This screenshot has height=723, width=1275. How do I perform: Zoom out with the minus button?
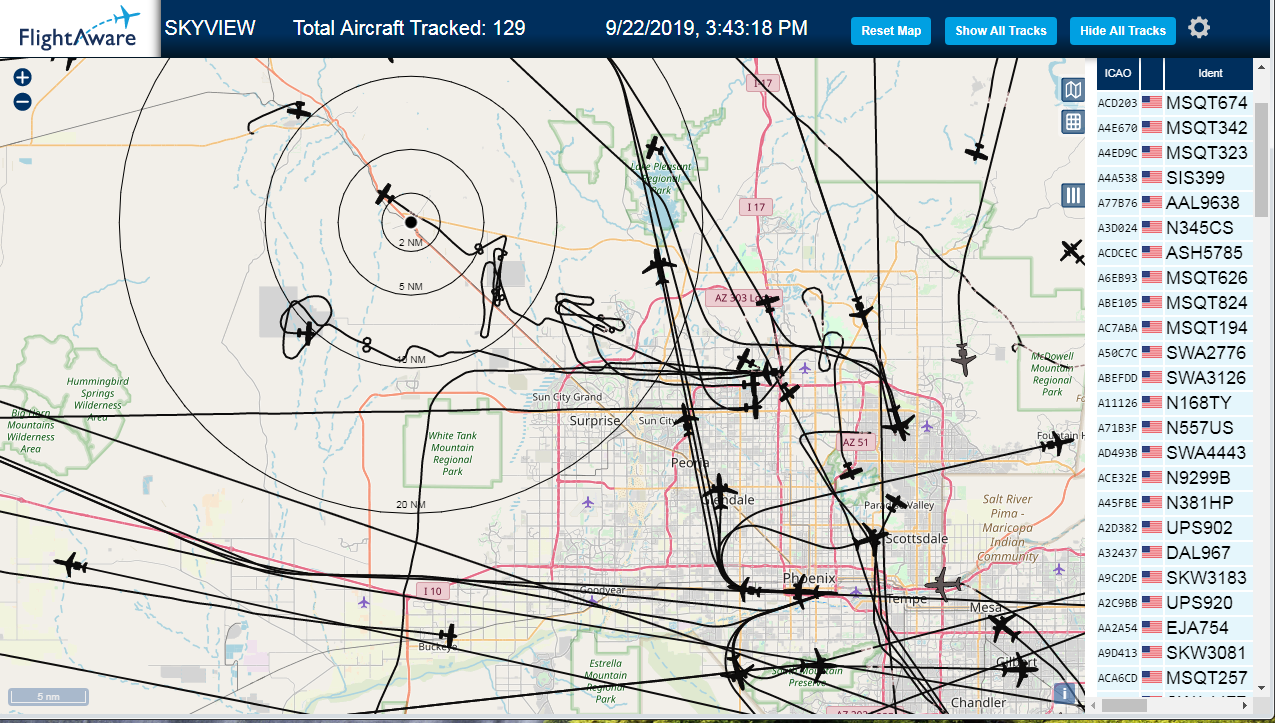click(x=23, y=102)
